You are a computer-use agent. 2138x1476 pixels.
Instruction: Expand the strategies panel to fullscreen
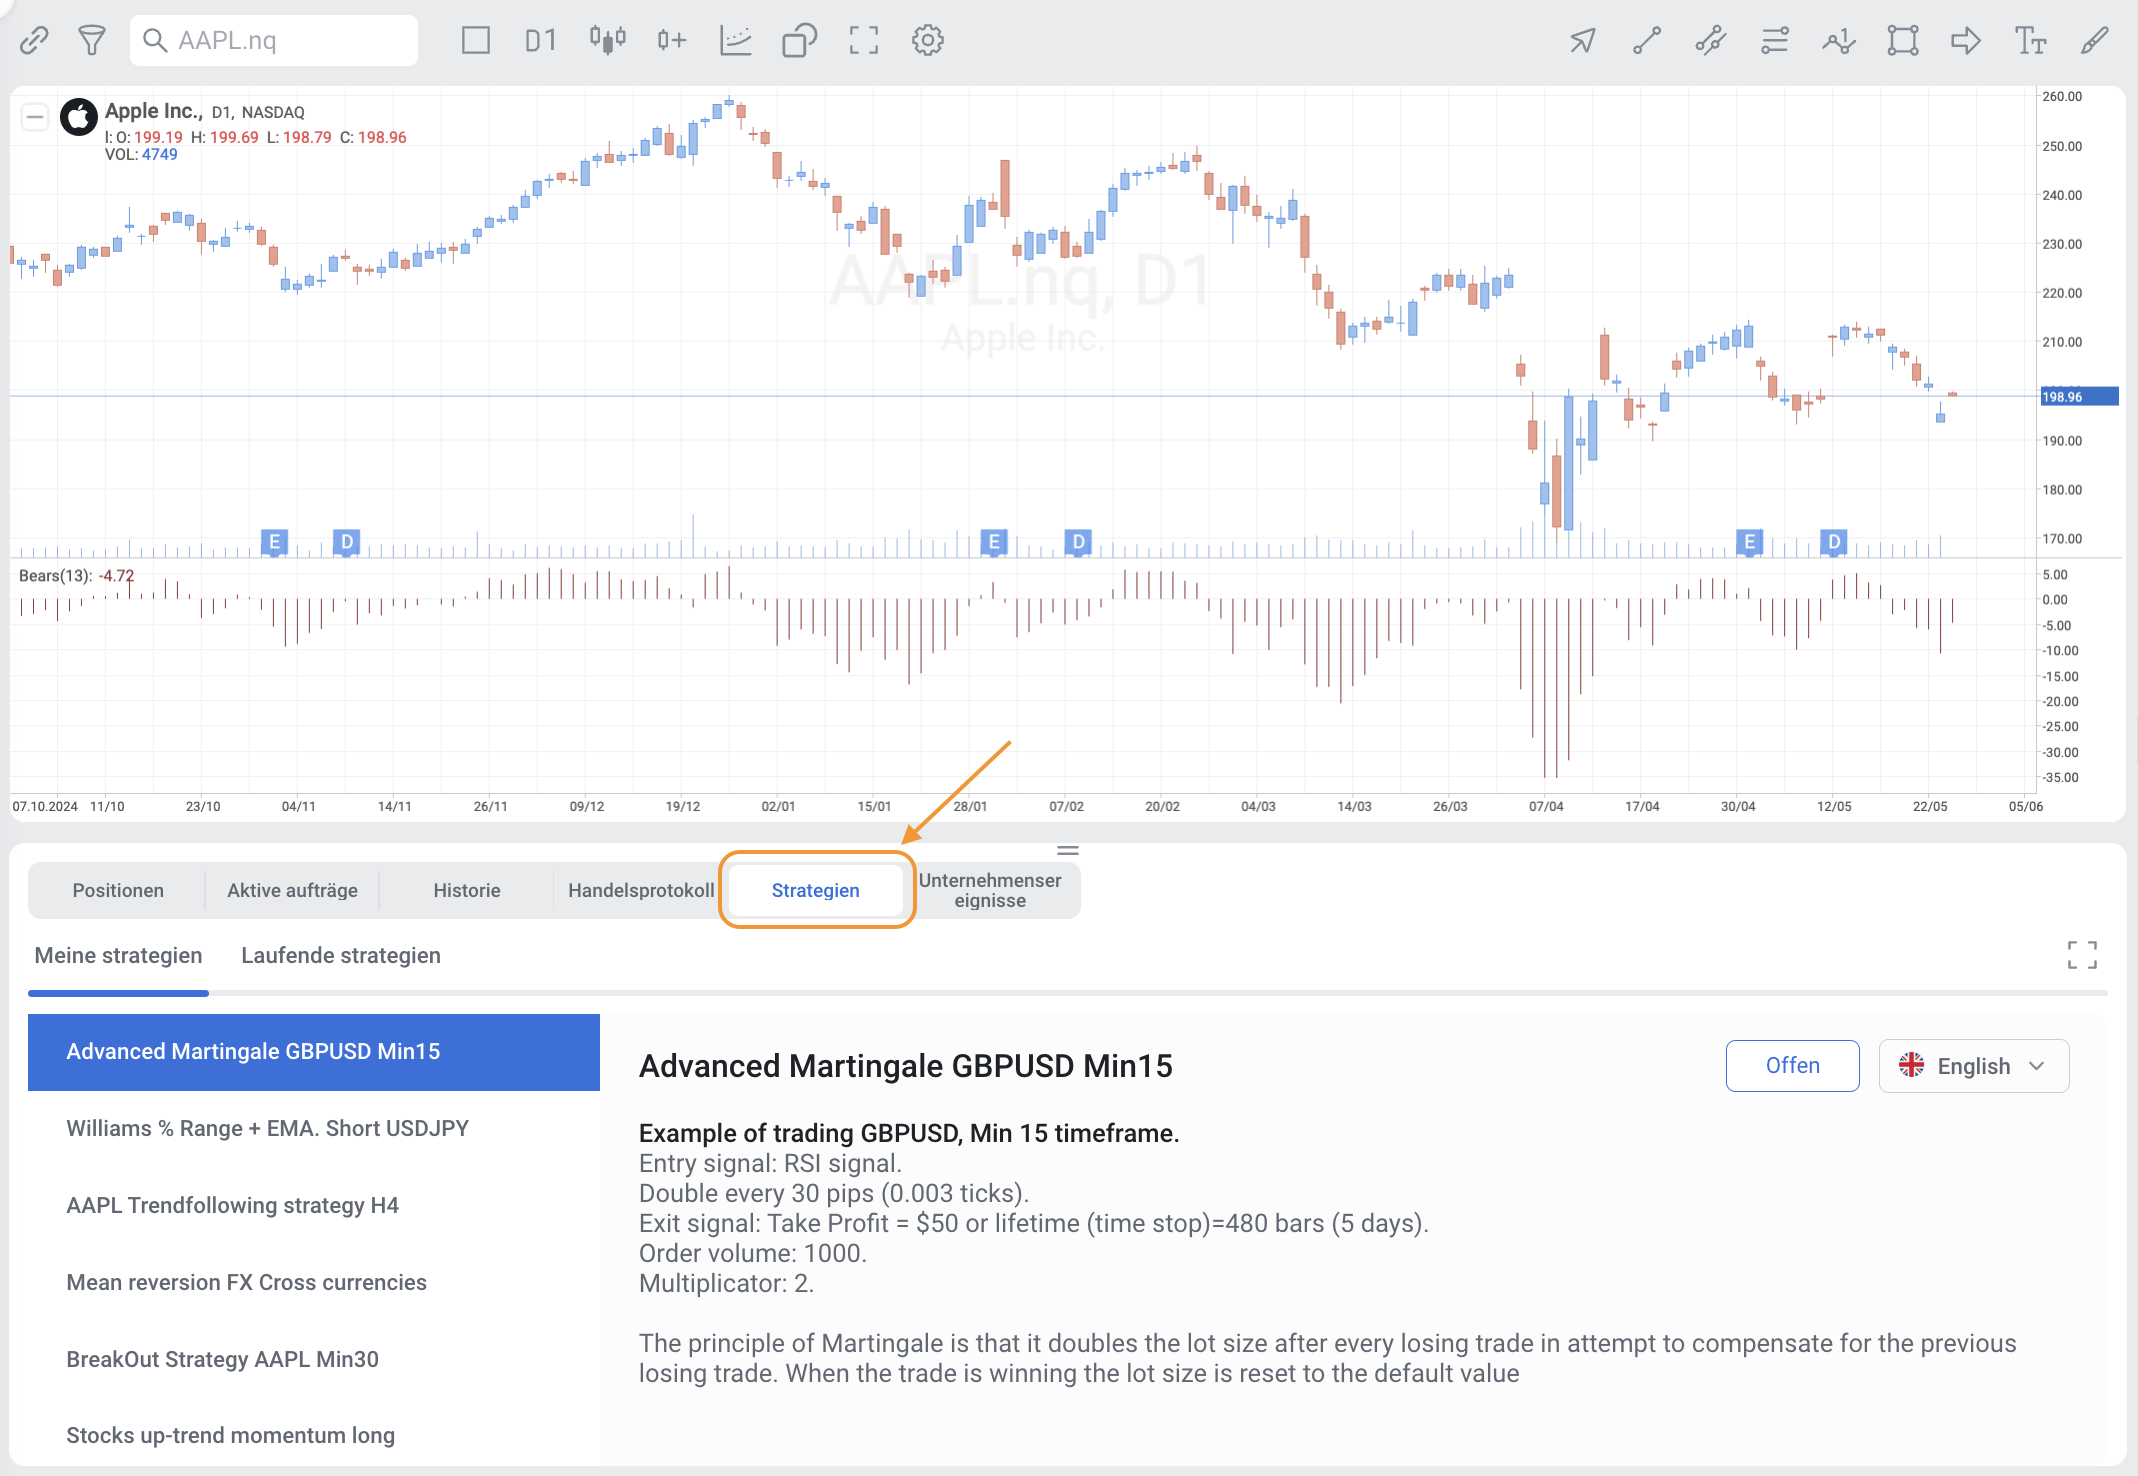click(2082, 955)
